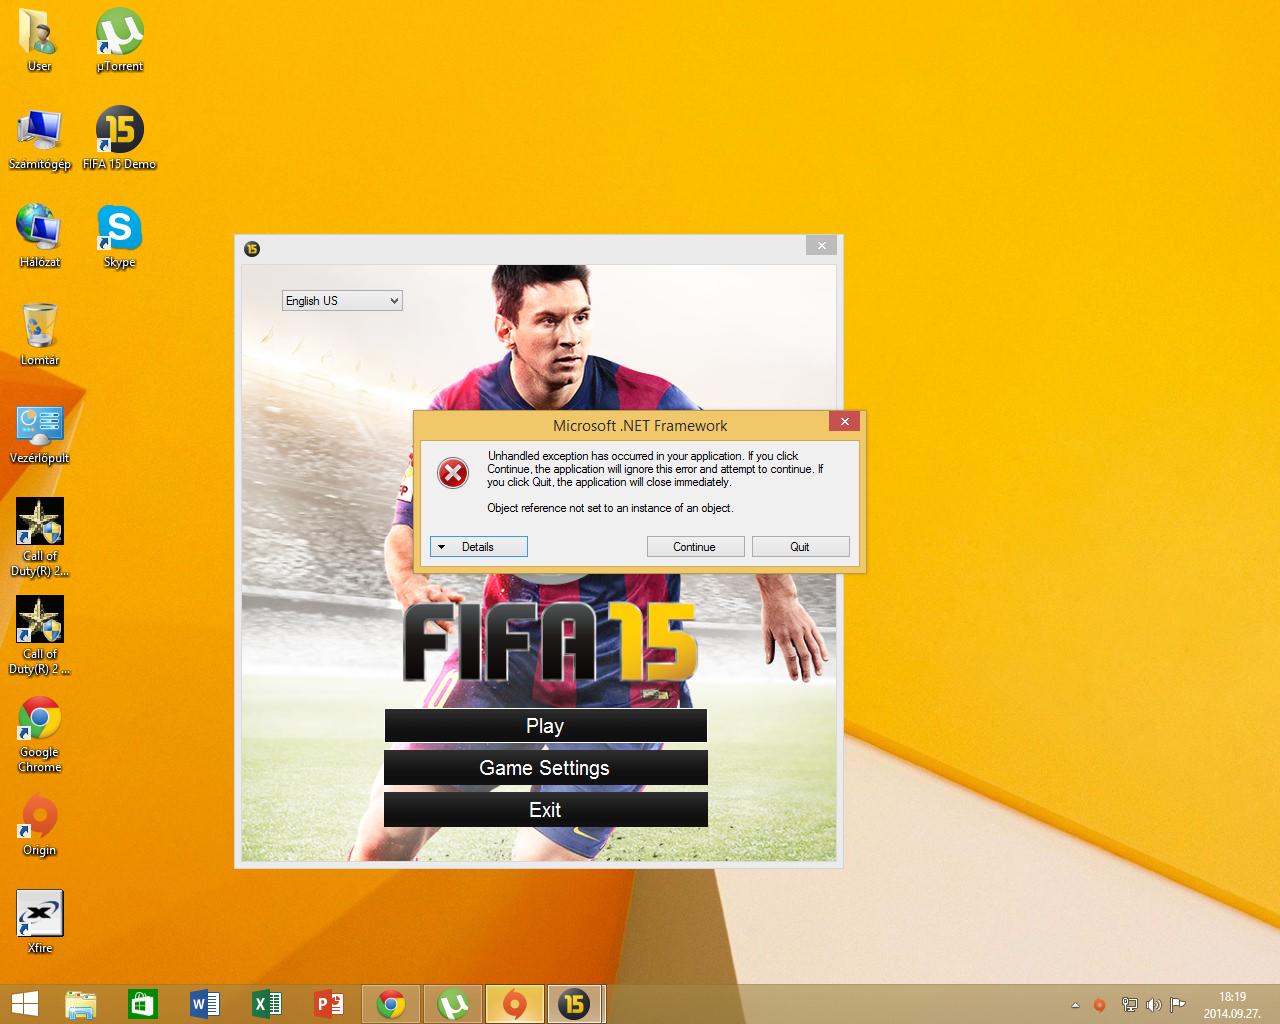
Task: Select the second Call of Duty(R) 2 shortcut
Action: [39, 635]
